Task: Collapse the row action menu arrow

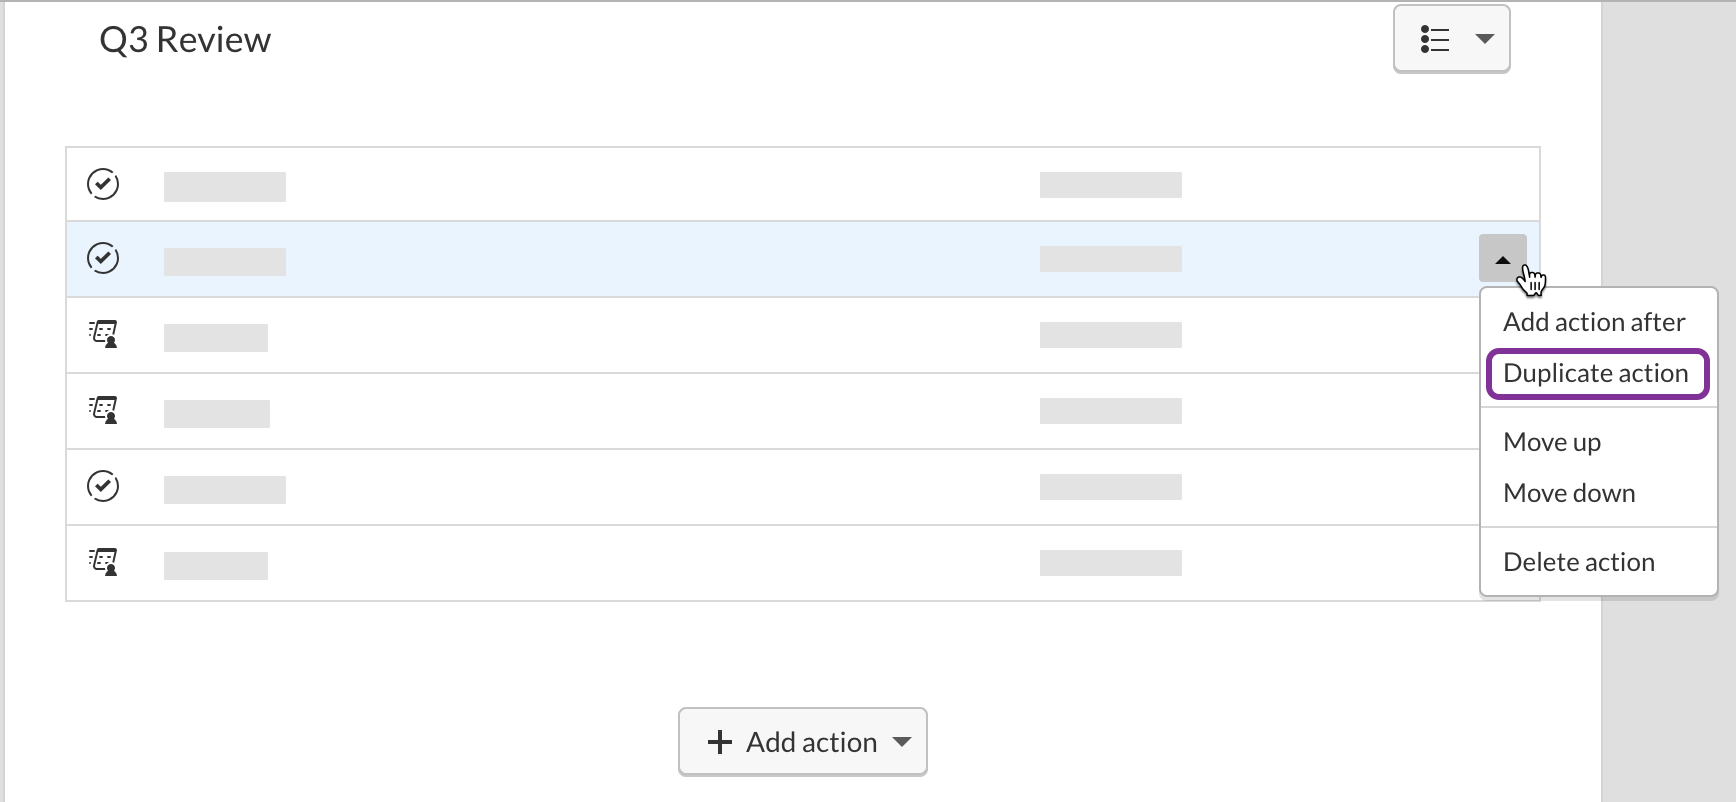Action: pos(1502,259)
